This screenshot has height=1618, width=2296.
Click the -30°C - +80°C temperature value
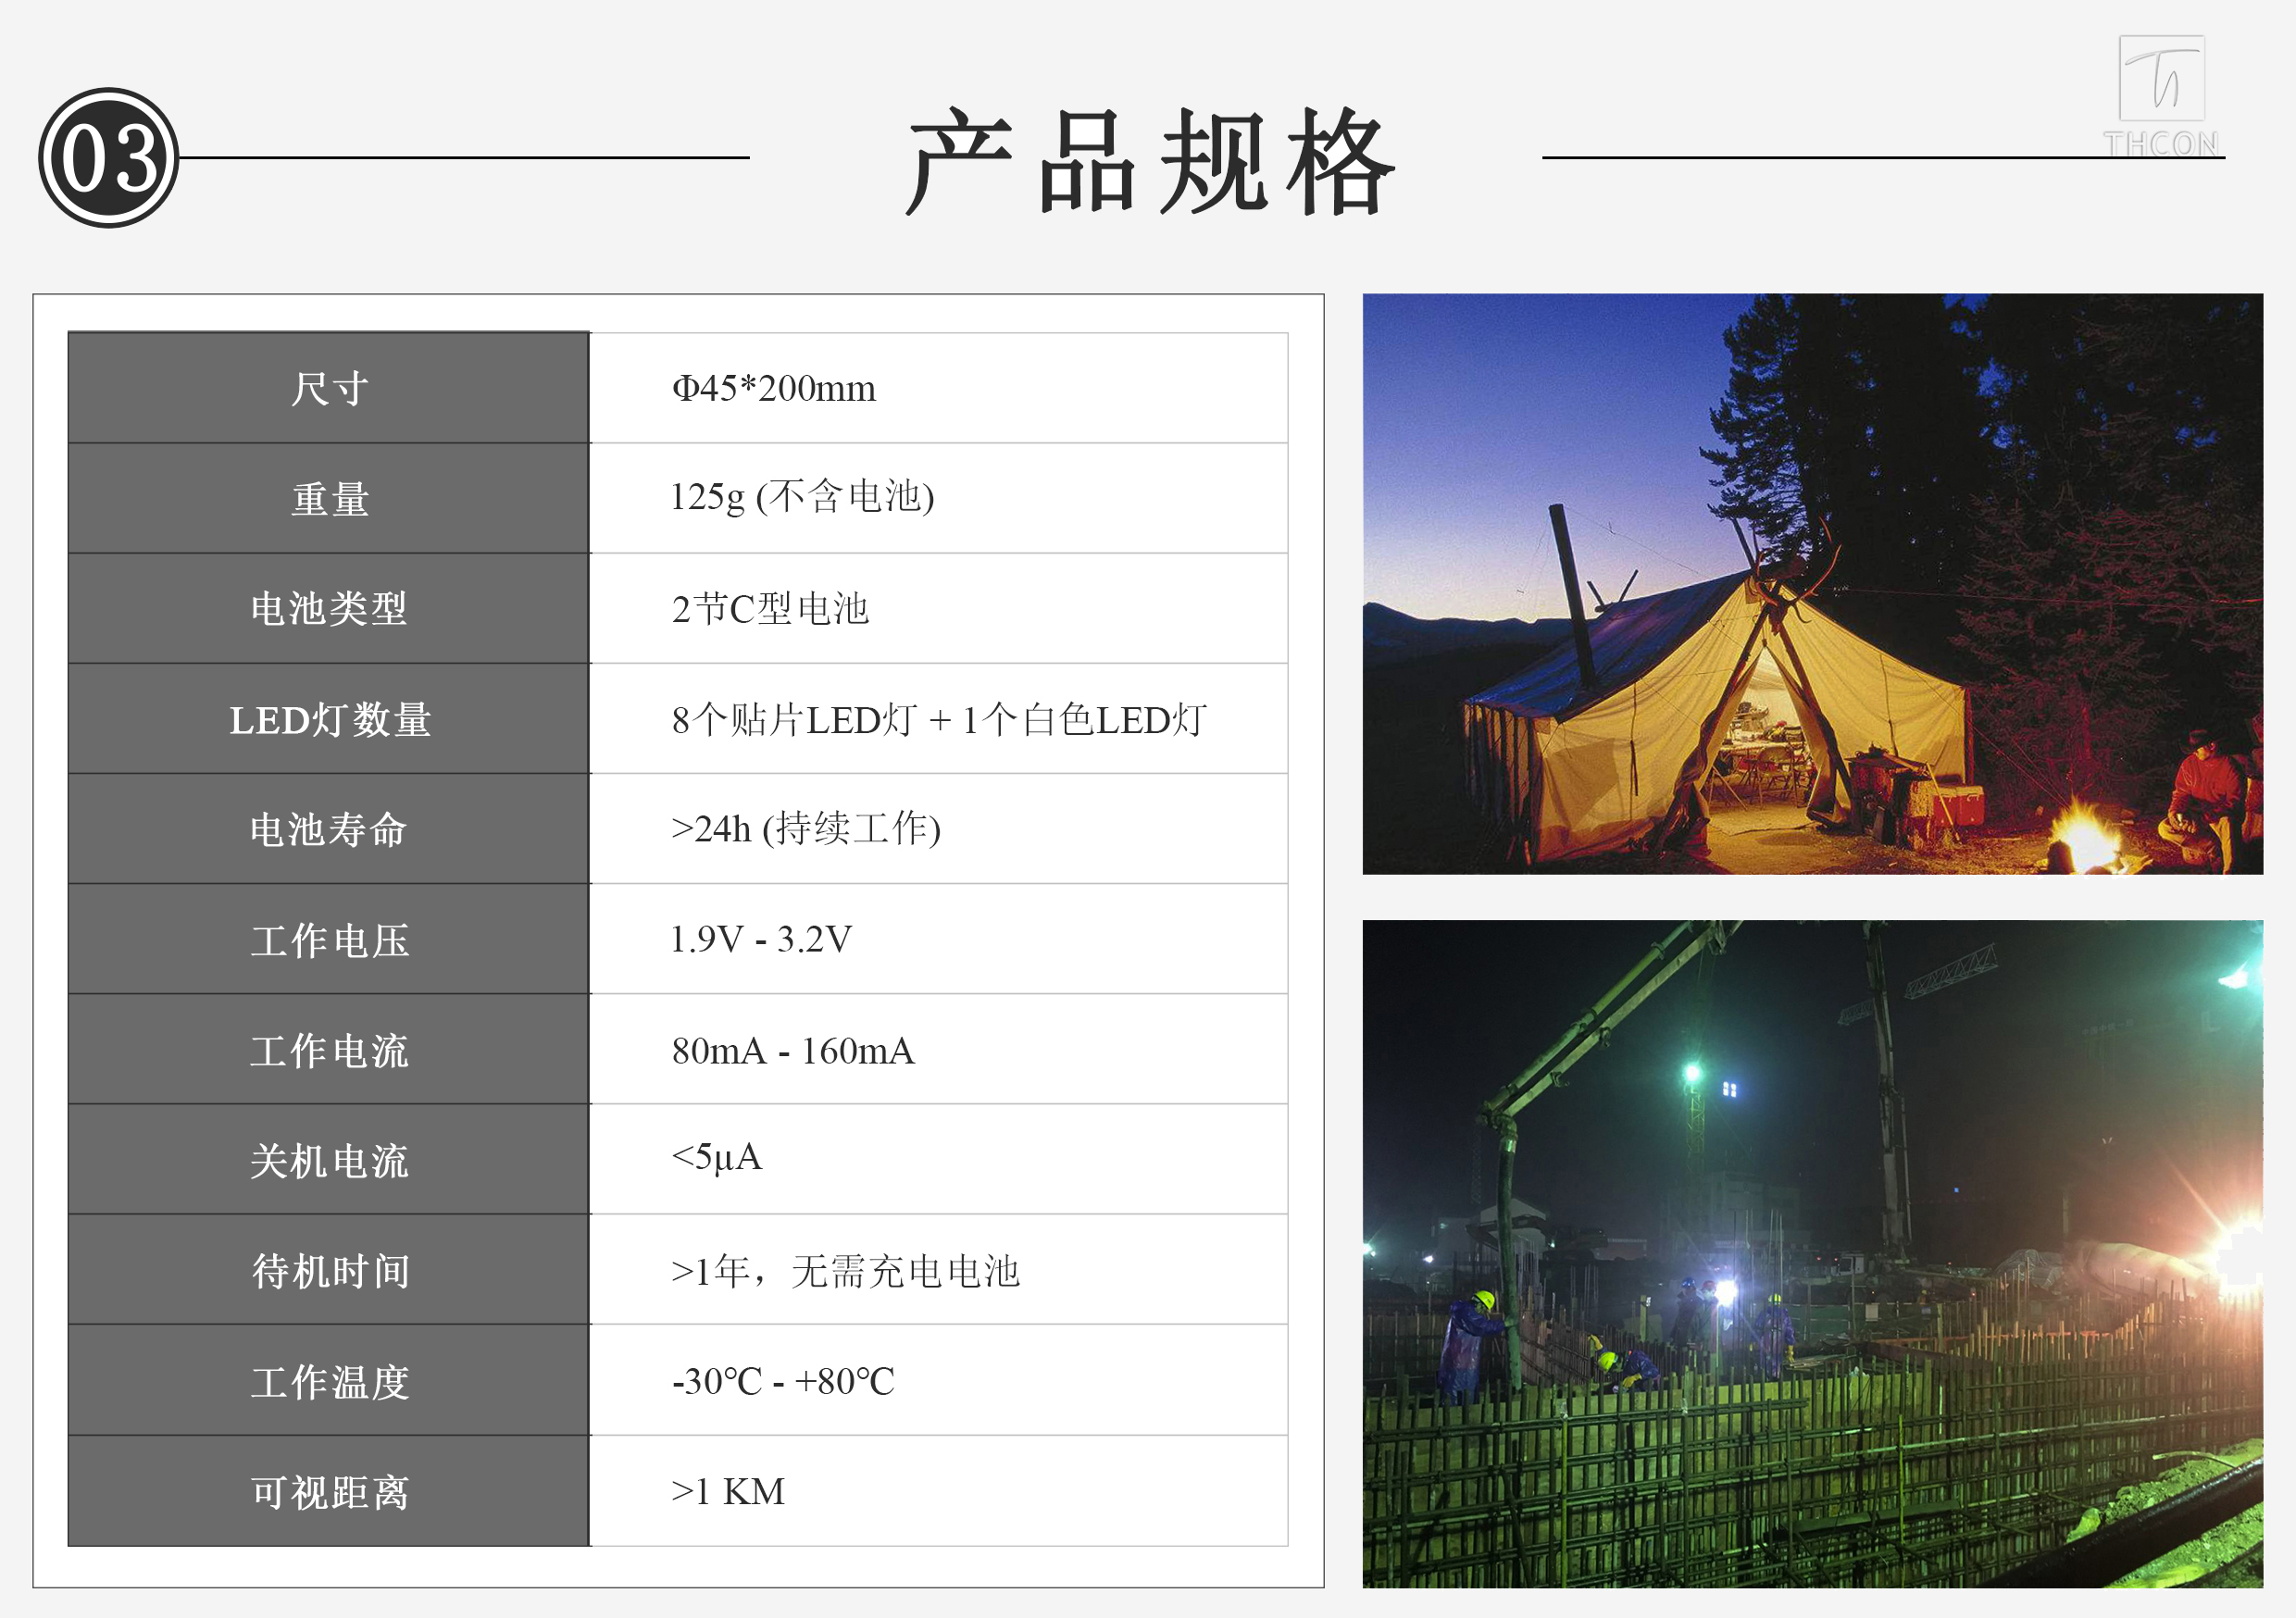(783, 1381)
